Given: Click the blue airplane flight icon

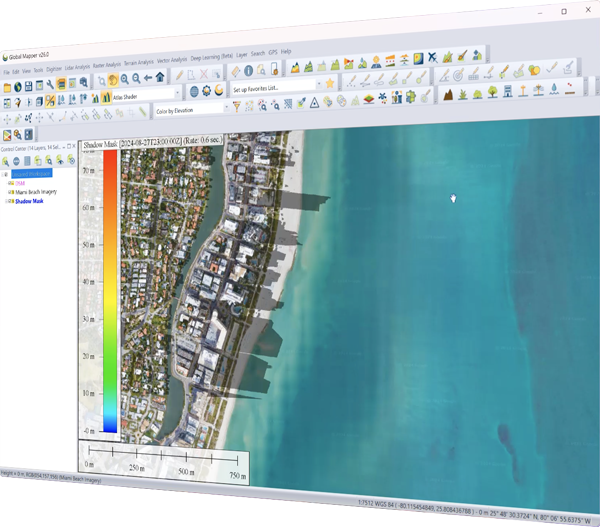Looking at the screenshot, I should [432, 57].
